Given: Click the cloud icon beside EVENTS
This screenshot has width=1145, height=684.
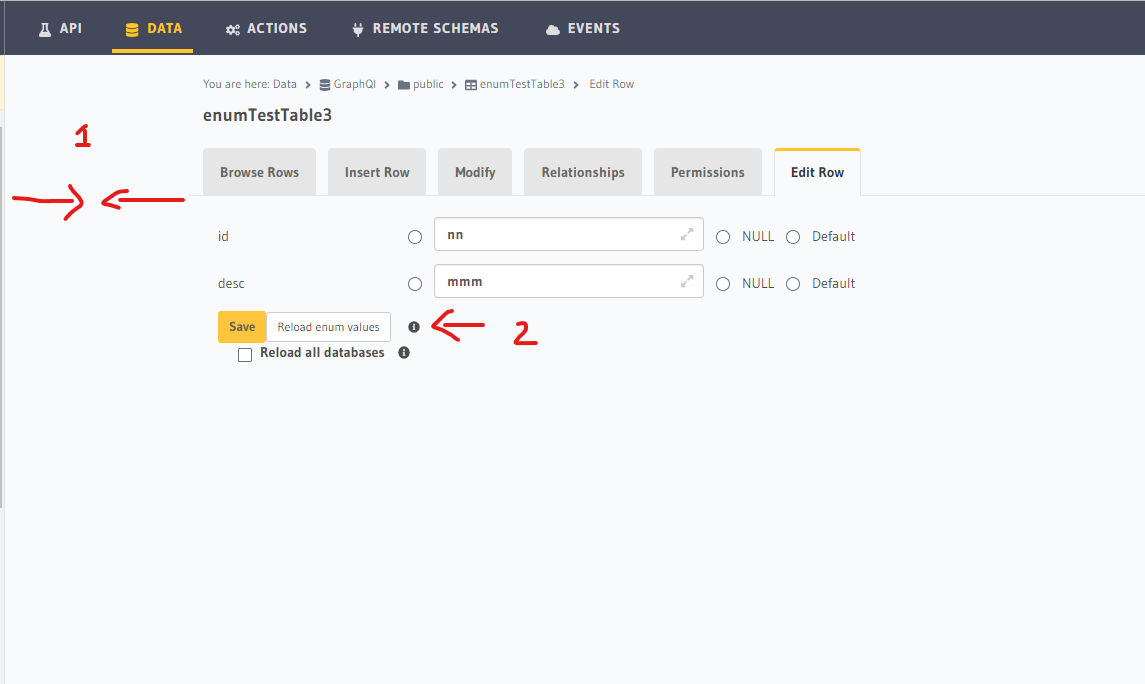Looking at the screenshot, I should click(x=553, y=29).
